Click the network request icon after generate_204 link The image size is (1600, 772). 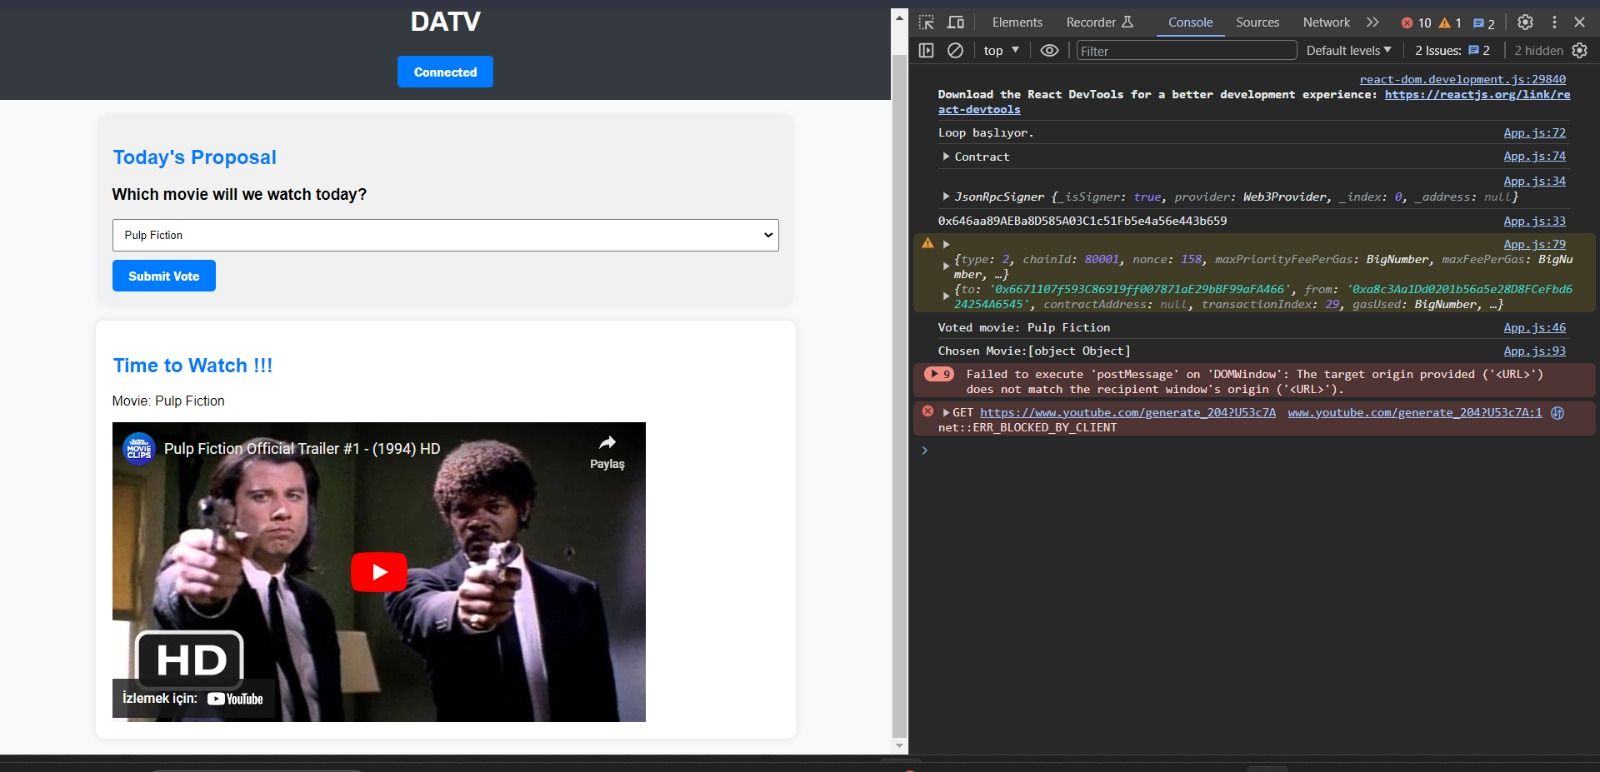point(1557,412)
